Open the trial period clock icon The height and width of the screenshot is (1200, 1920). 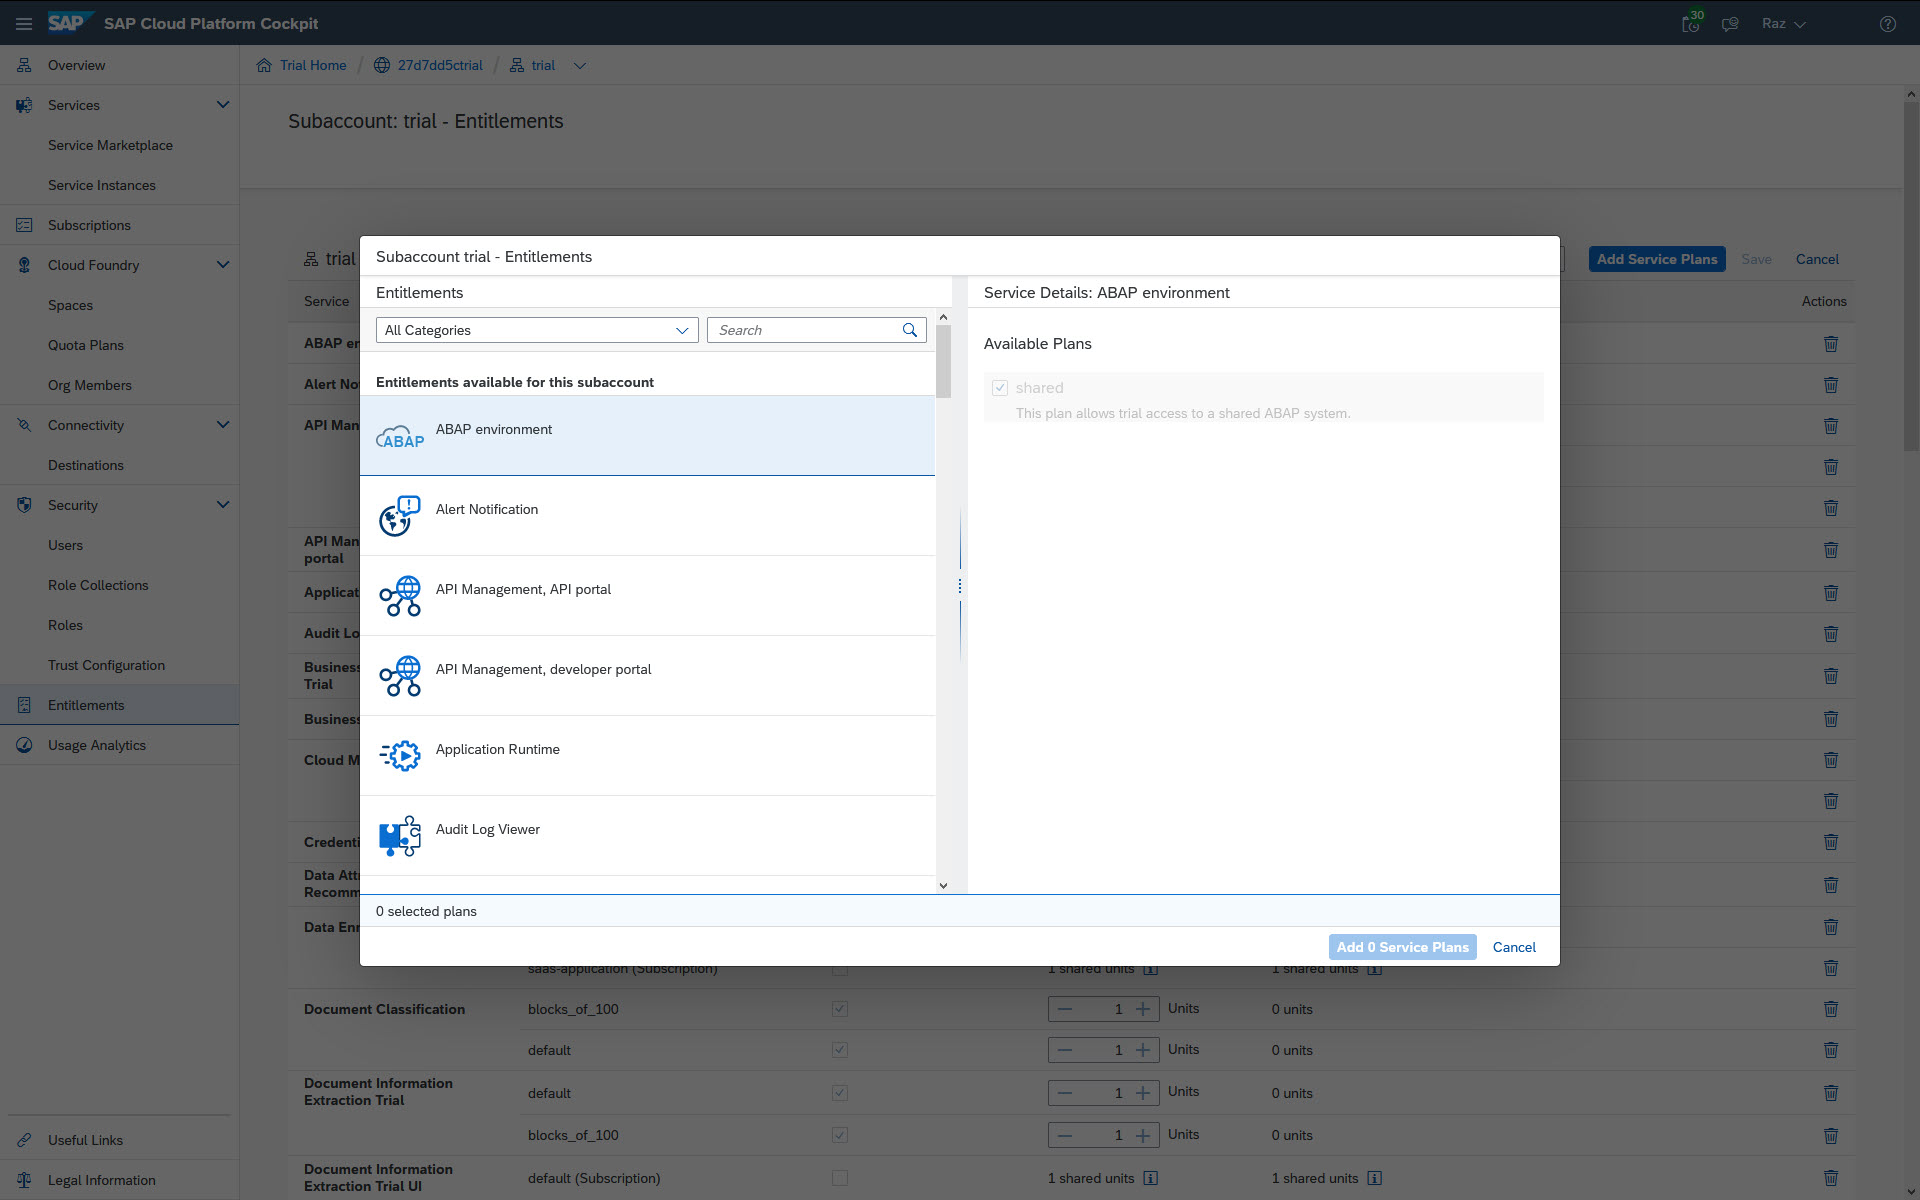[x=1691, y=23]
